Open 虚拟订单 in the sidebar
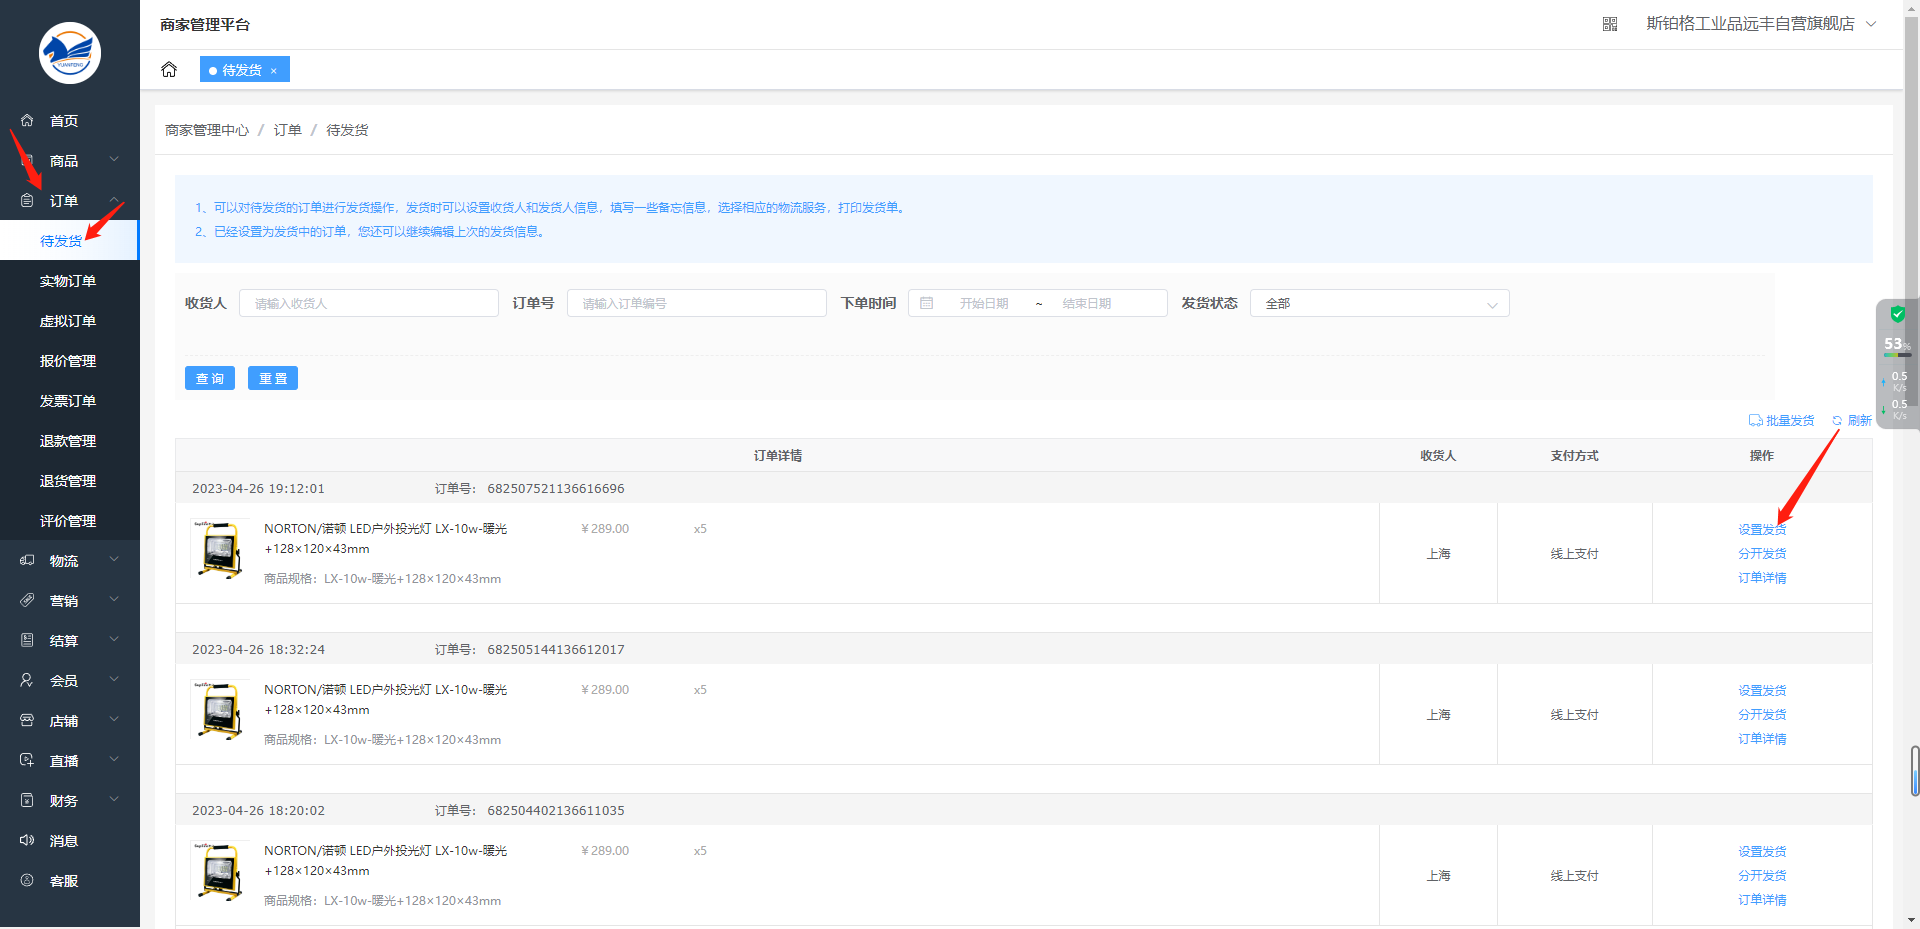 (68, 321)
